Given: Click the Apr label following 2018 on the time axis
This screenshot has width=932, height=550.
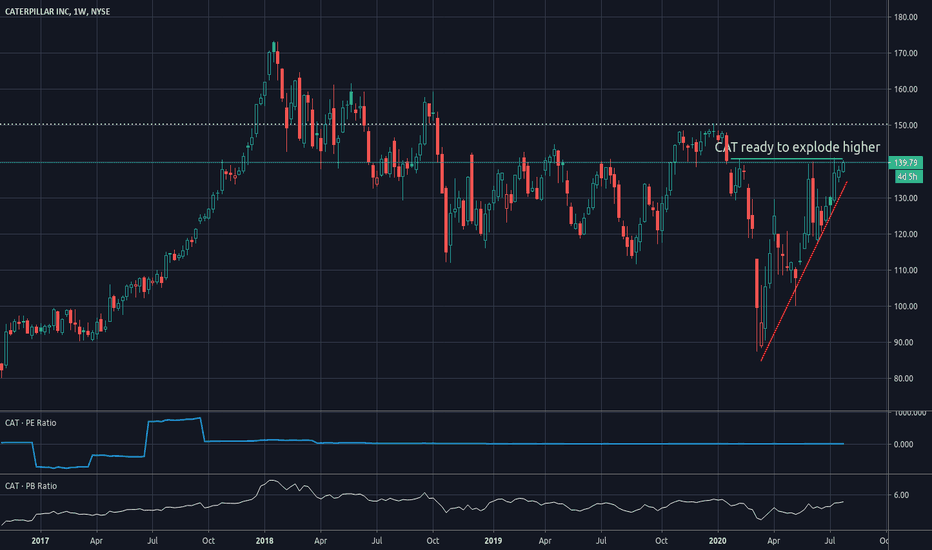Looking at the screenshot, I should pyautogui.click(x=320, y=541).
